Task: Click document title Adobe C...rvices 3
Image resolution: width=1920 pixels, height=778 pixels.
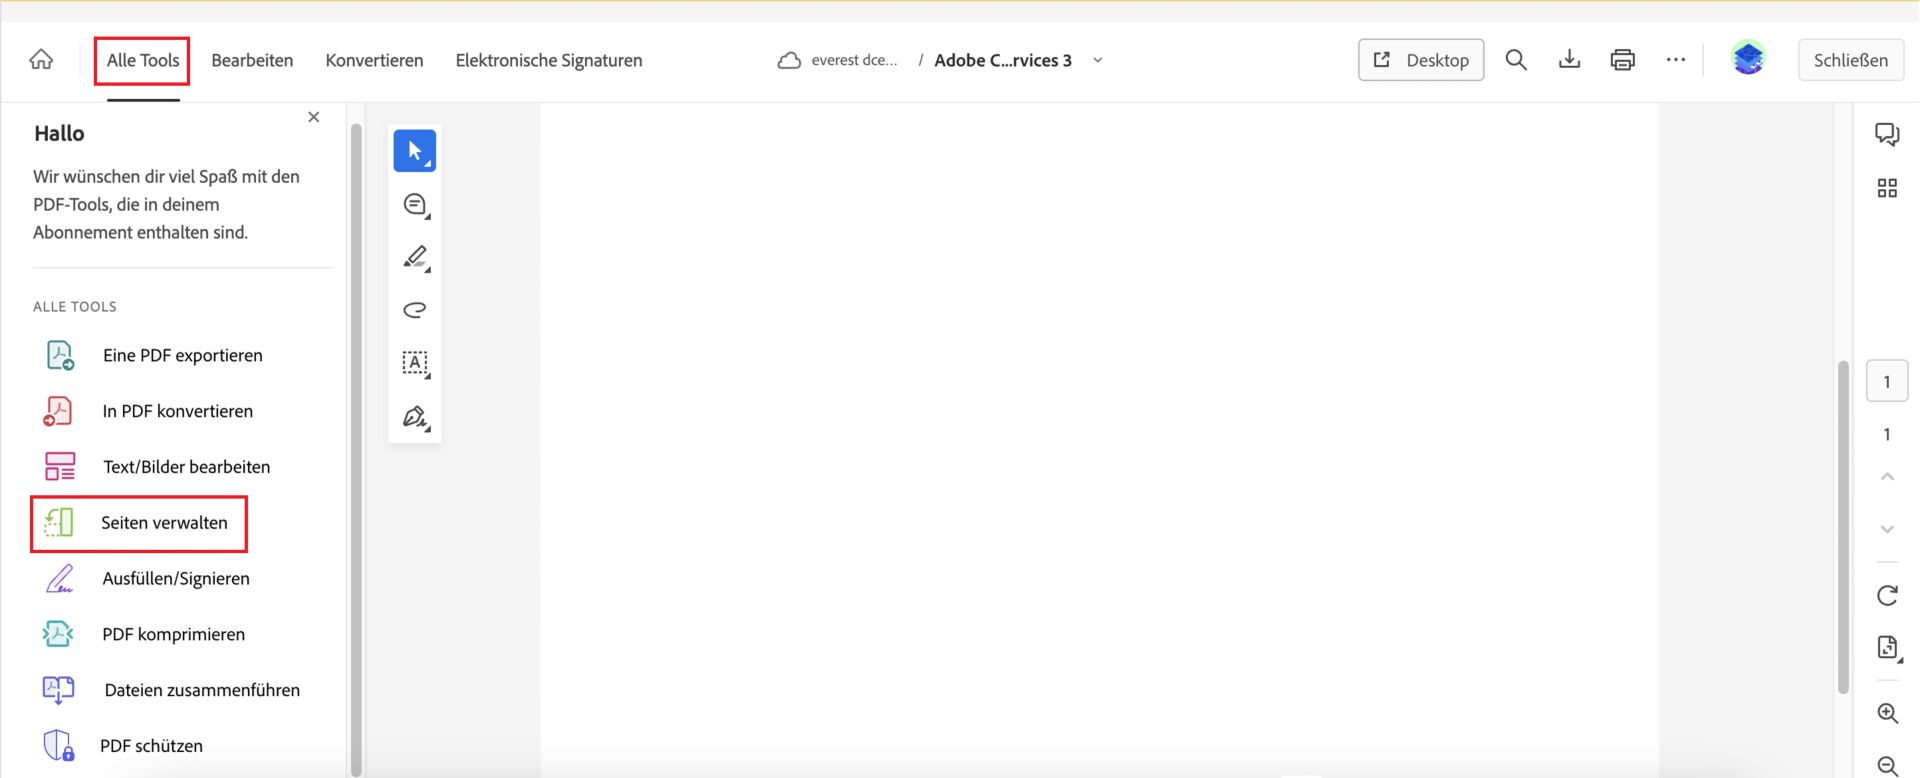Action: pos(1003,60)
